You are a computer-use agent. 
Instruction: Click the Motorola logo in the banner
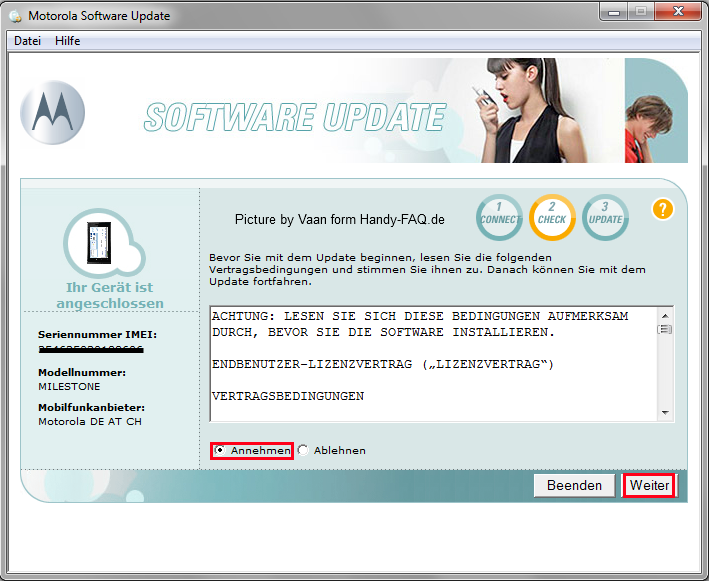(53, 111)
